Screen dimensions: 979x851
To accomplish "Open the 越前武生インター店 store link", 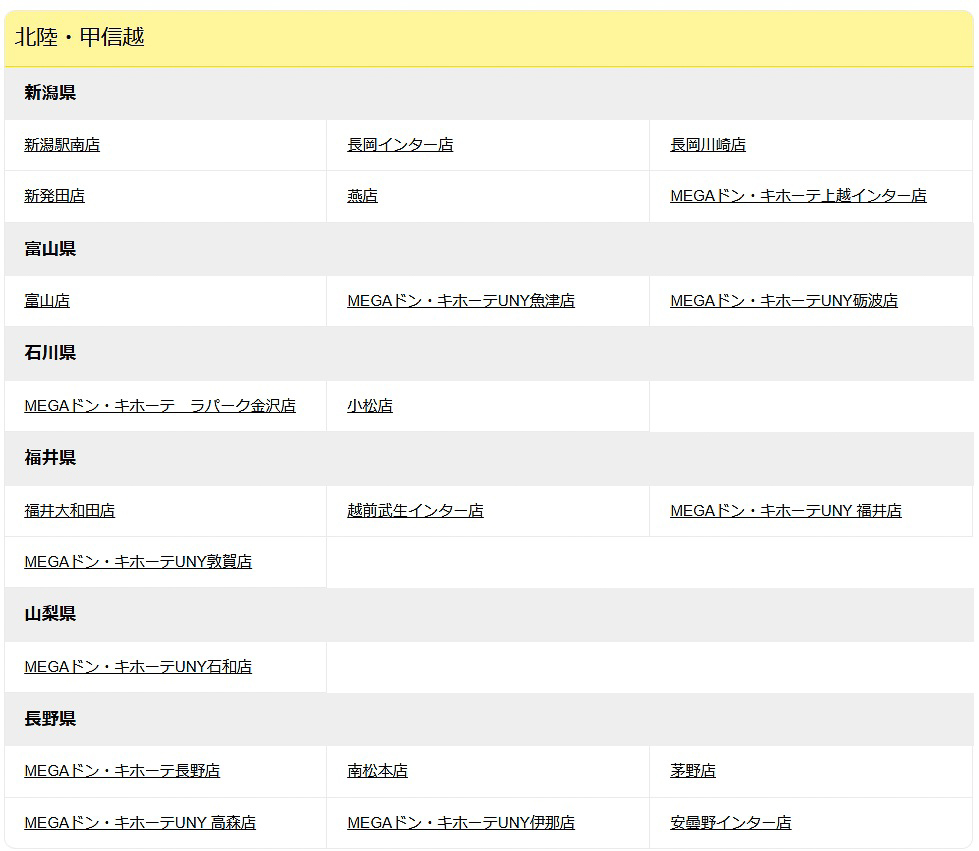I will point(415,511).
